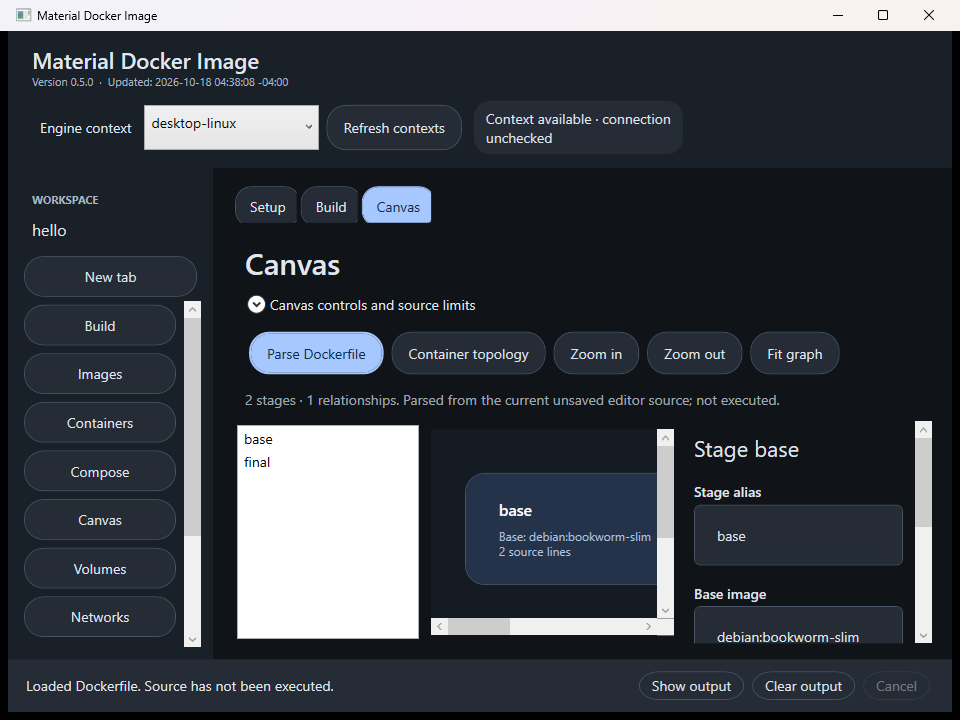The image size is (960, 720).
Task: Open the Canvas section in sidebar
Action: 100,520
